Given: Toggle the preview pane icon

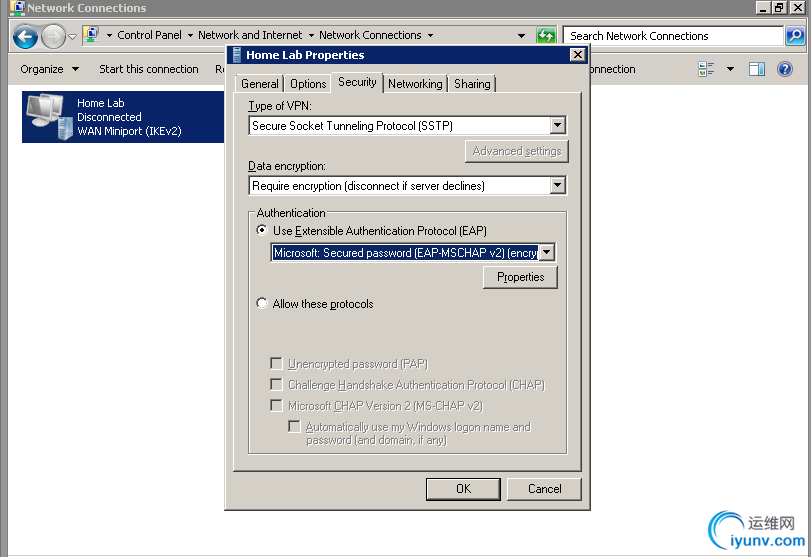Looking at the screenshot, I should pos(757,69).
